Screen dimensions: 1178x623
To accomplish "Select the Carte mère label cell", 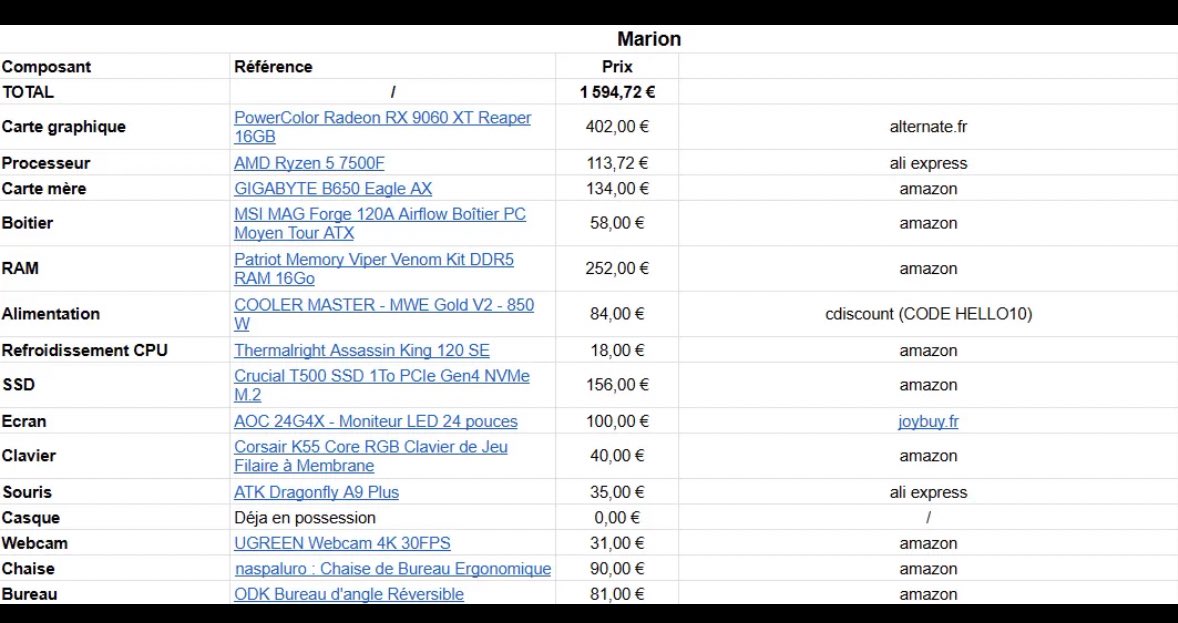I will pyautogui.click(x=114, y=189).
